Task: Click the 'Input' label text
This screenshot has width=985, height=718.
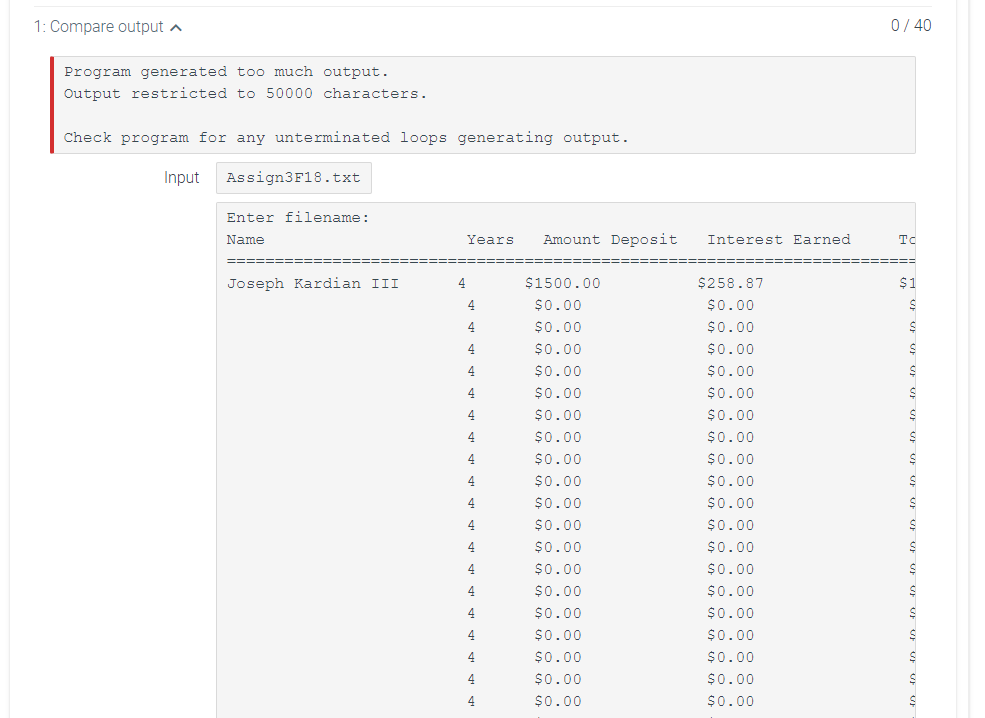Action: coord(182,178)
